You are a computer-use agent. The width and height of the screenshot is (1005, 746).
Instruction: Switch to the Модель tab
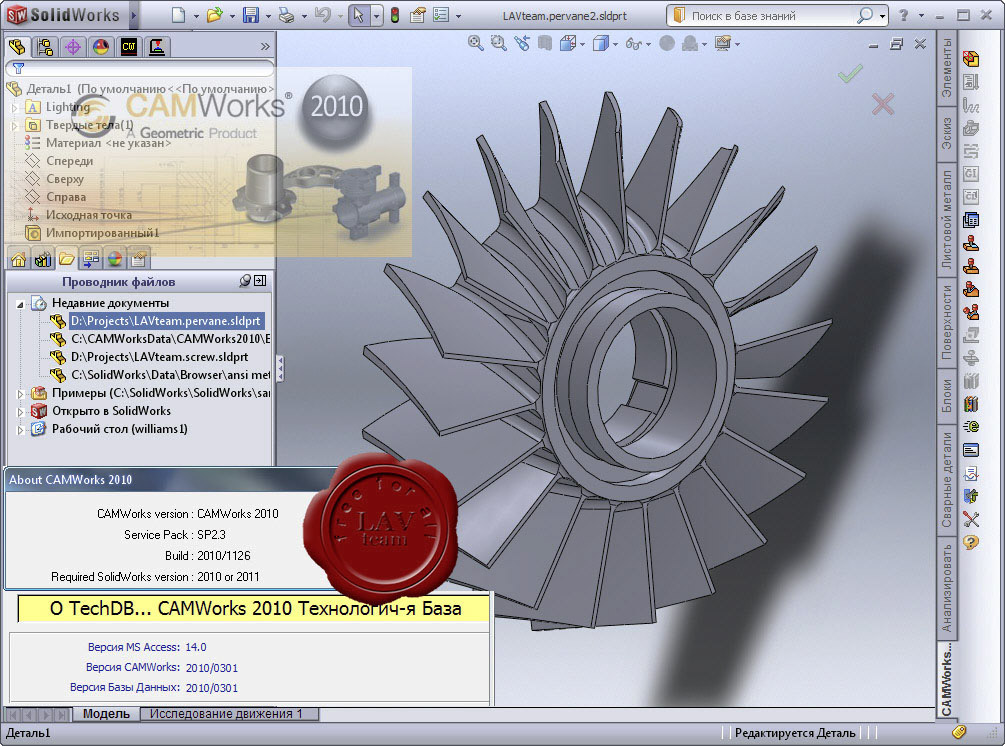coord(106,713)
